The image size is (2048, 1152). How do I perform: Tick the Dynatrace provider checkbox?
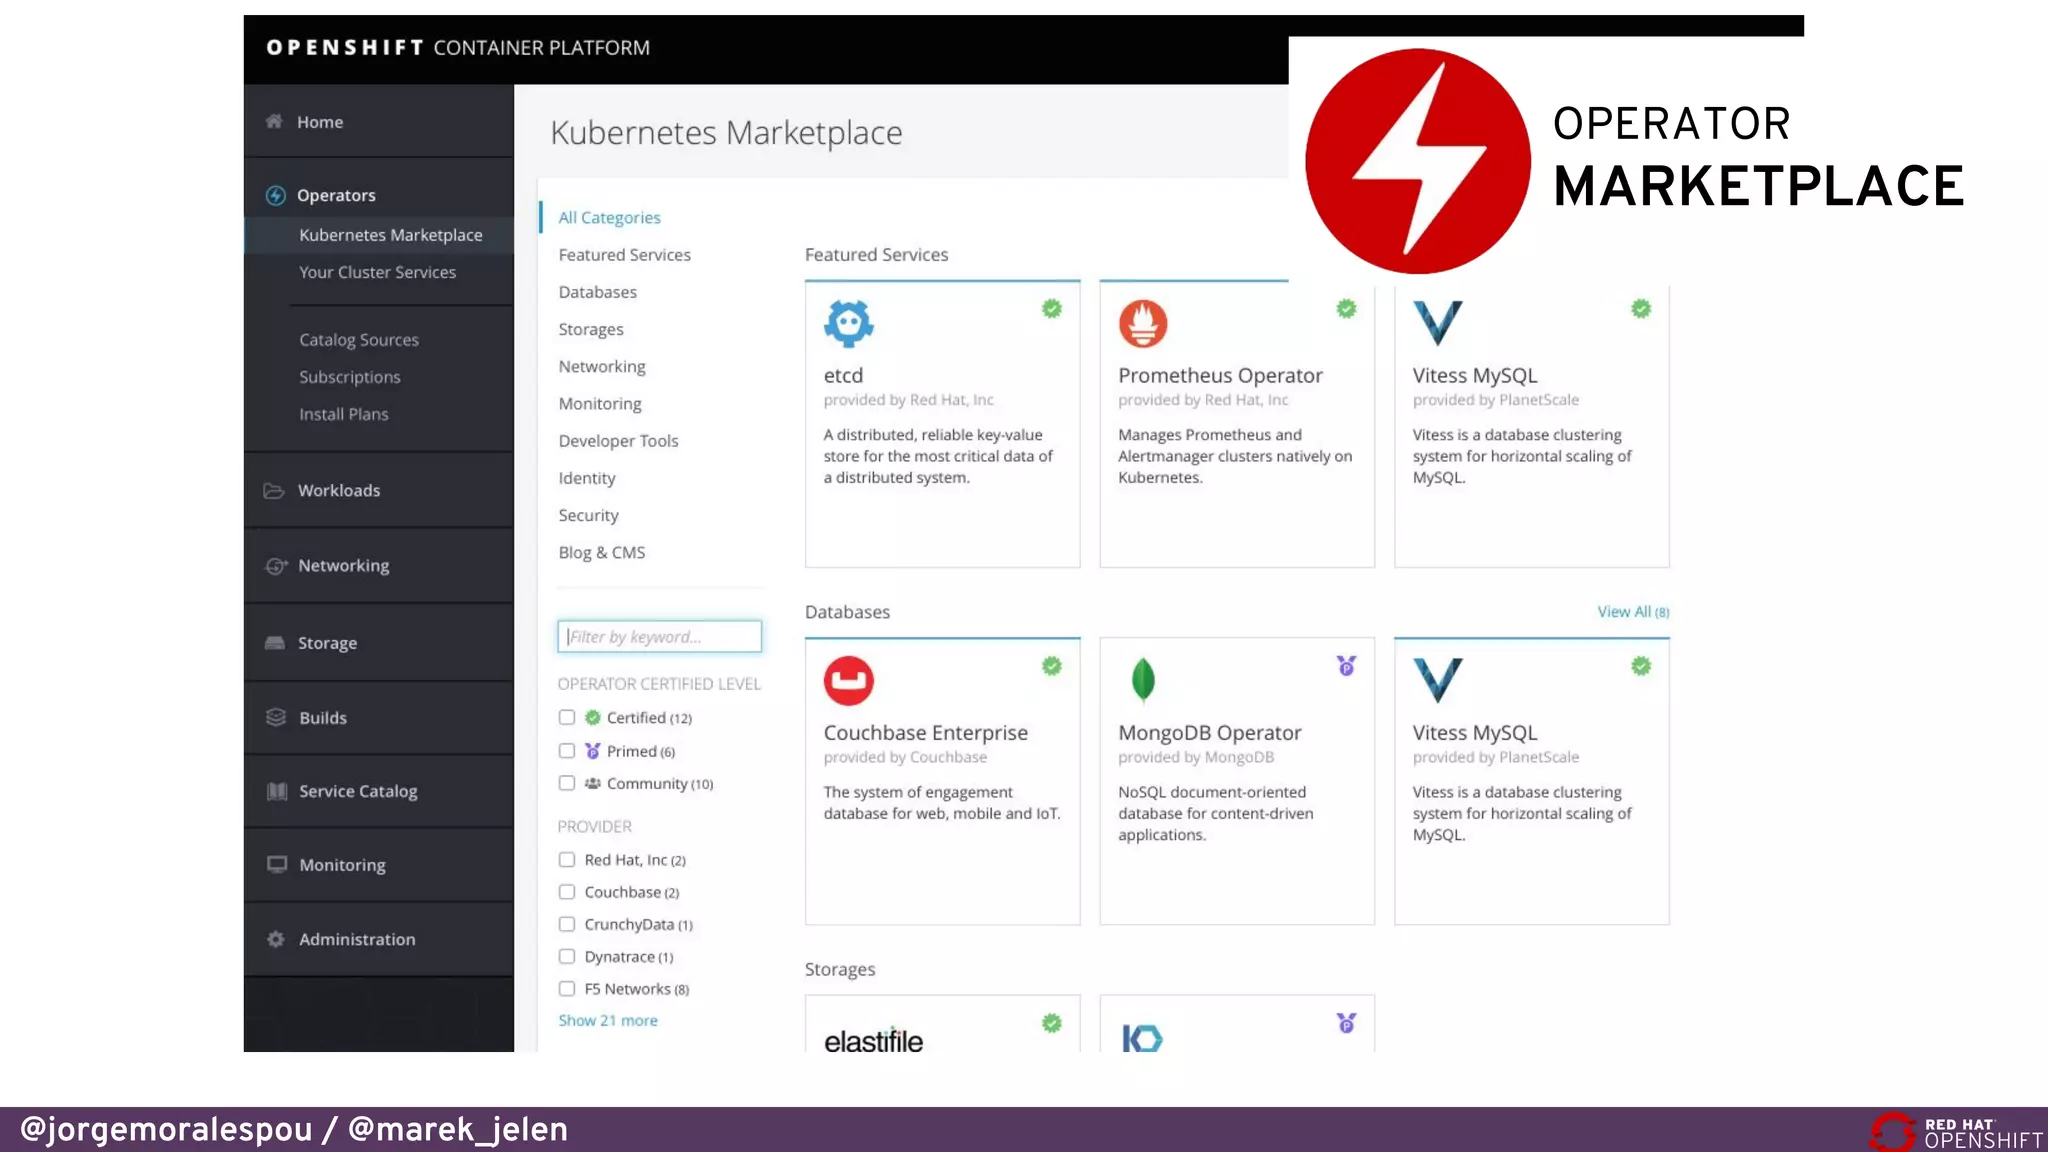click(x=567, y=956)
